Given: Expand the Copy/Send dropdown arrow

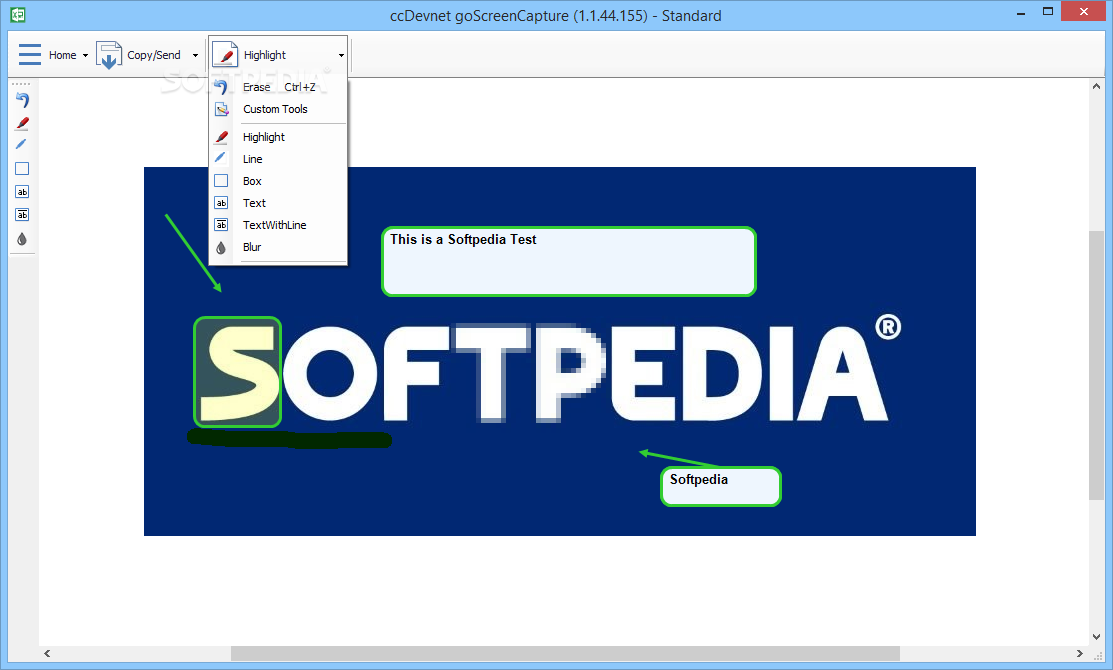Looking at the screenshot, I should click(195, 55).
